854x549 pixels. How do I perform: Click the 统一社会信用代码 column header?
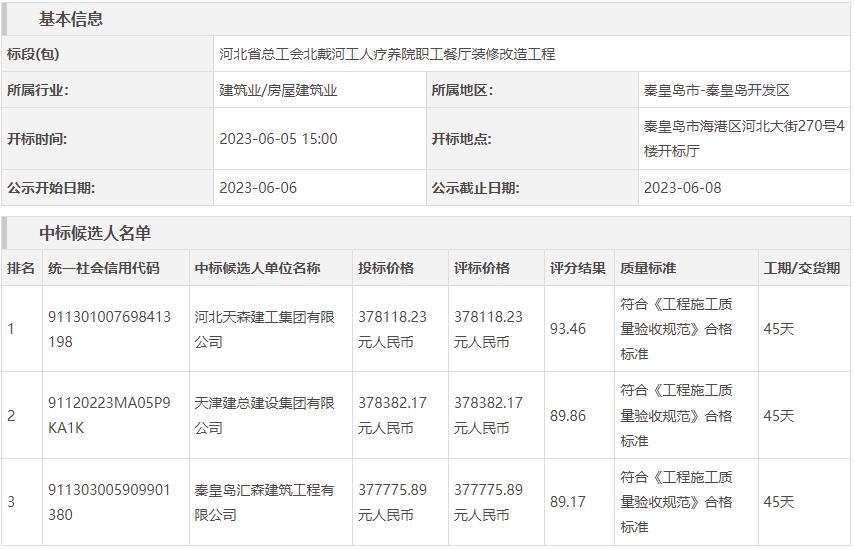(103, 268)
